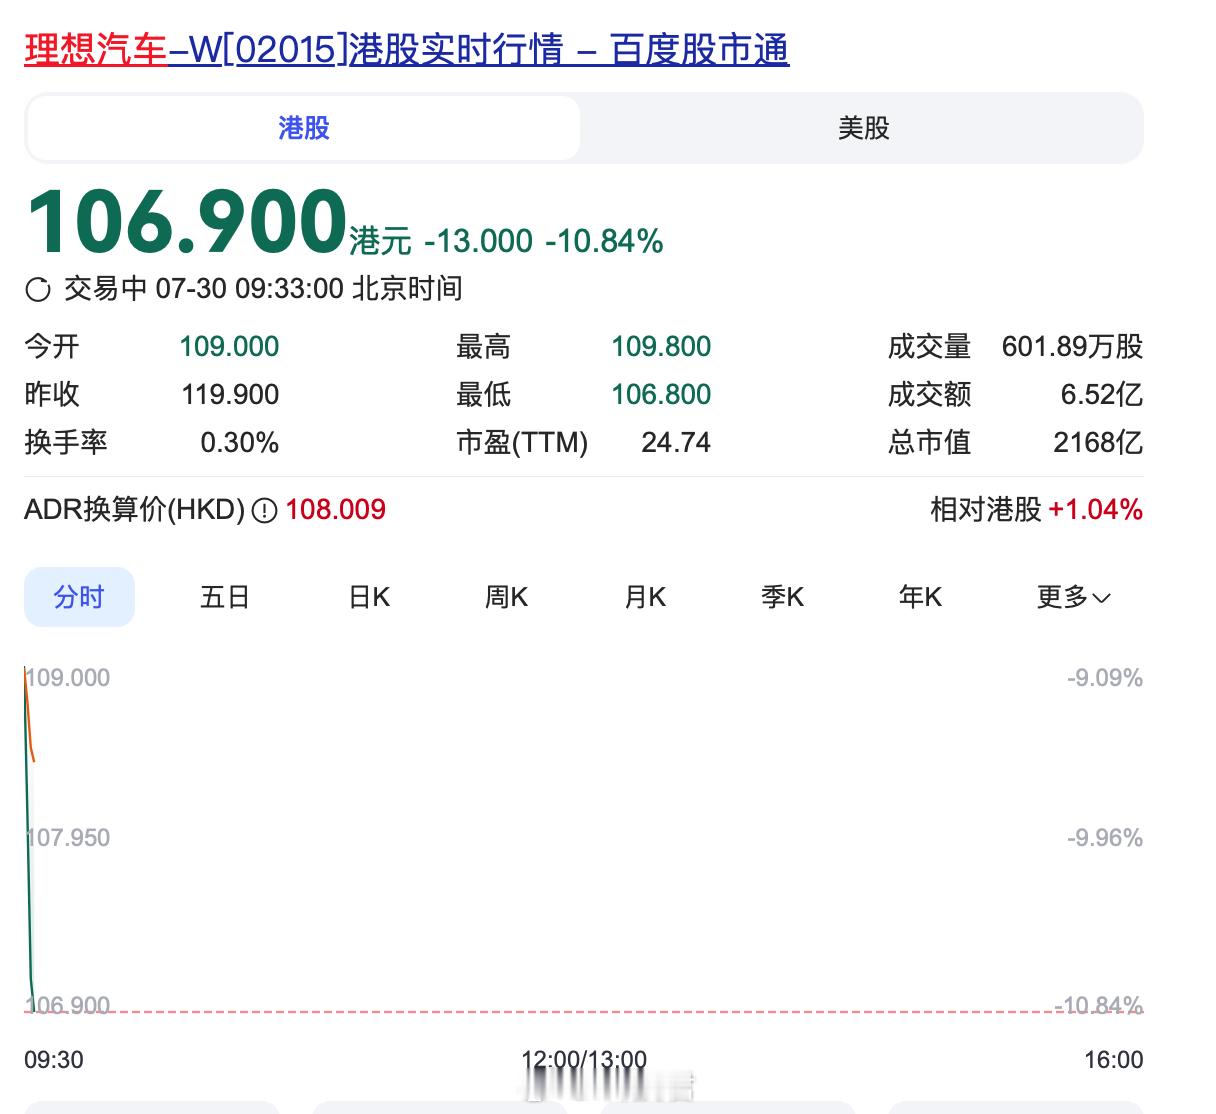Click the trading time 07-30 09:33:00 北京时间
The image size is (1216, 1114).
[x=309, y=289]
